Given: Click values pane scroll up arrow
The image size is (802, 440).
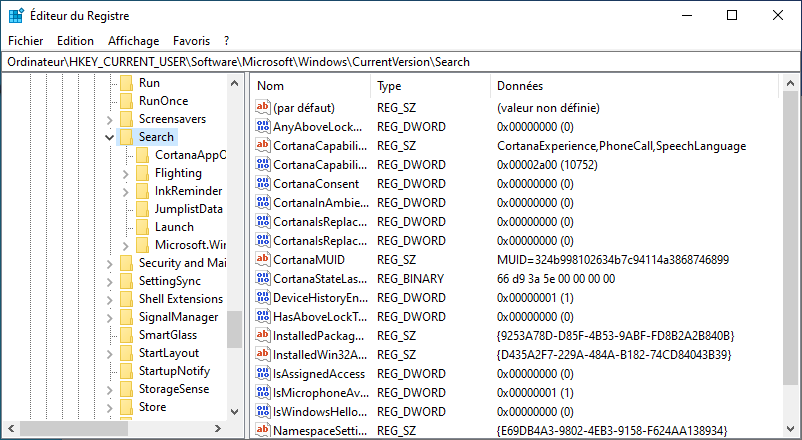Looking at the screenshot, I should tap(790, 83).
